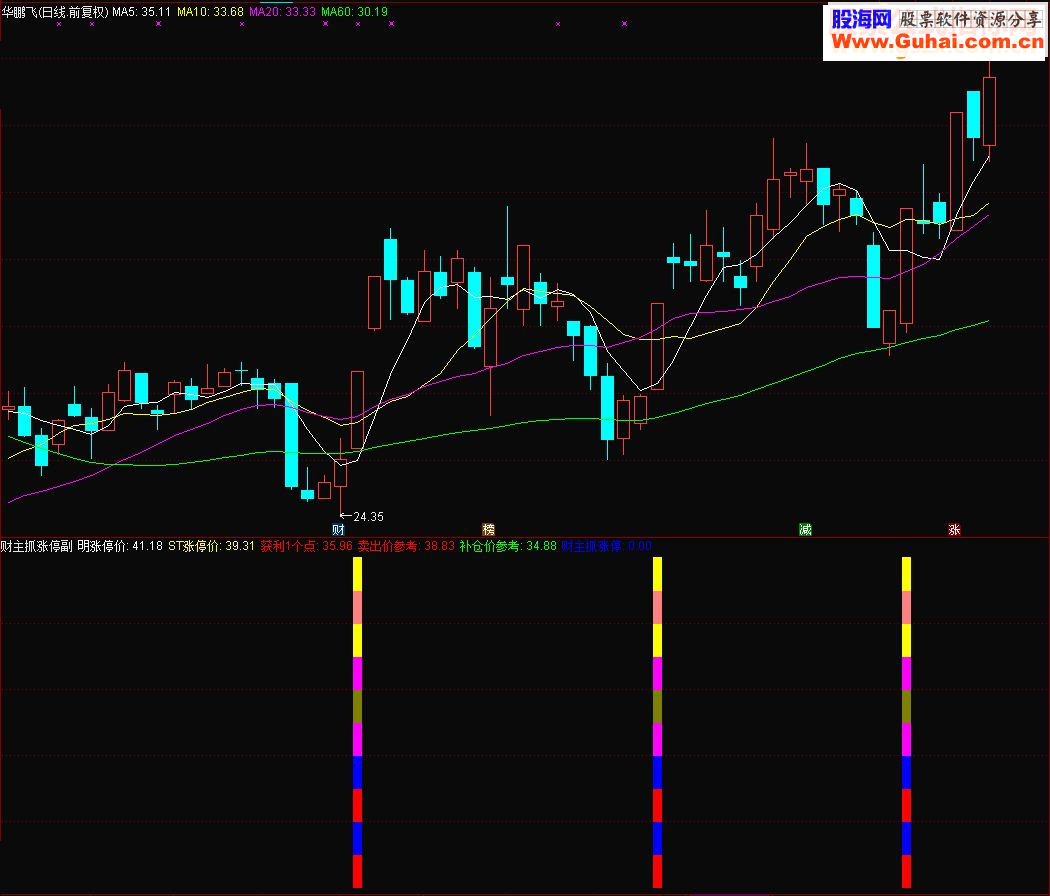Click the last signal bar in indicator panel
Screen dimensions: 1050x896
pyautogui.click(x=907, y=723)
